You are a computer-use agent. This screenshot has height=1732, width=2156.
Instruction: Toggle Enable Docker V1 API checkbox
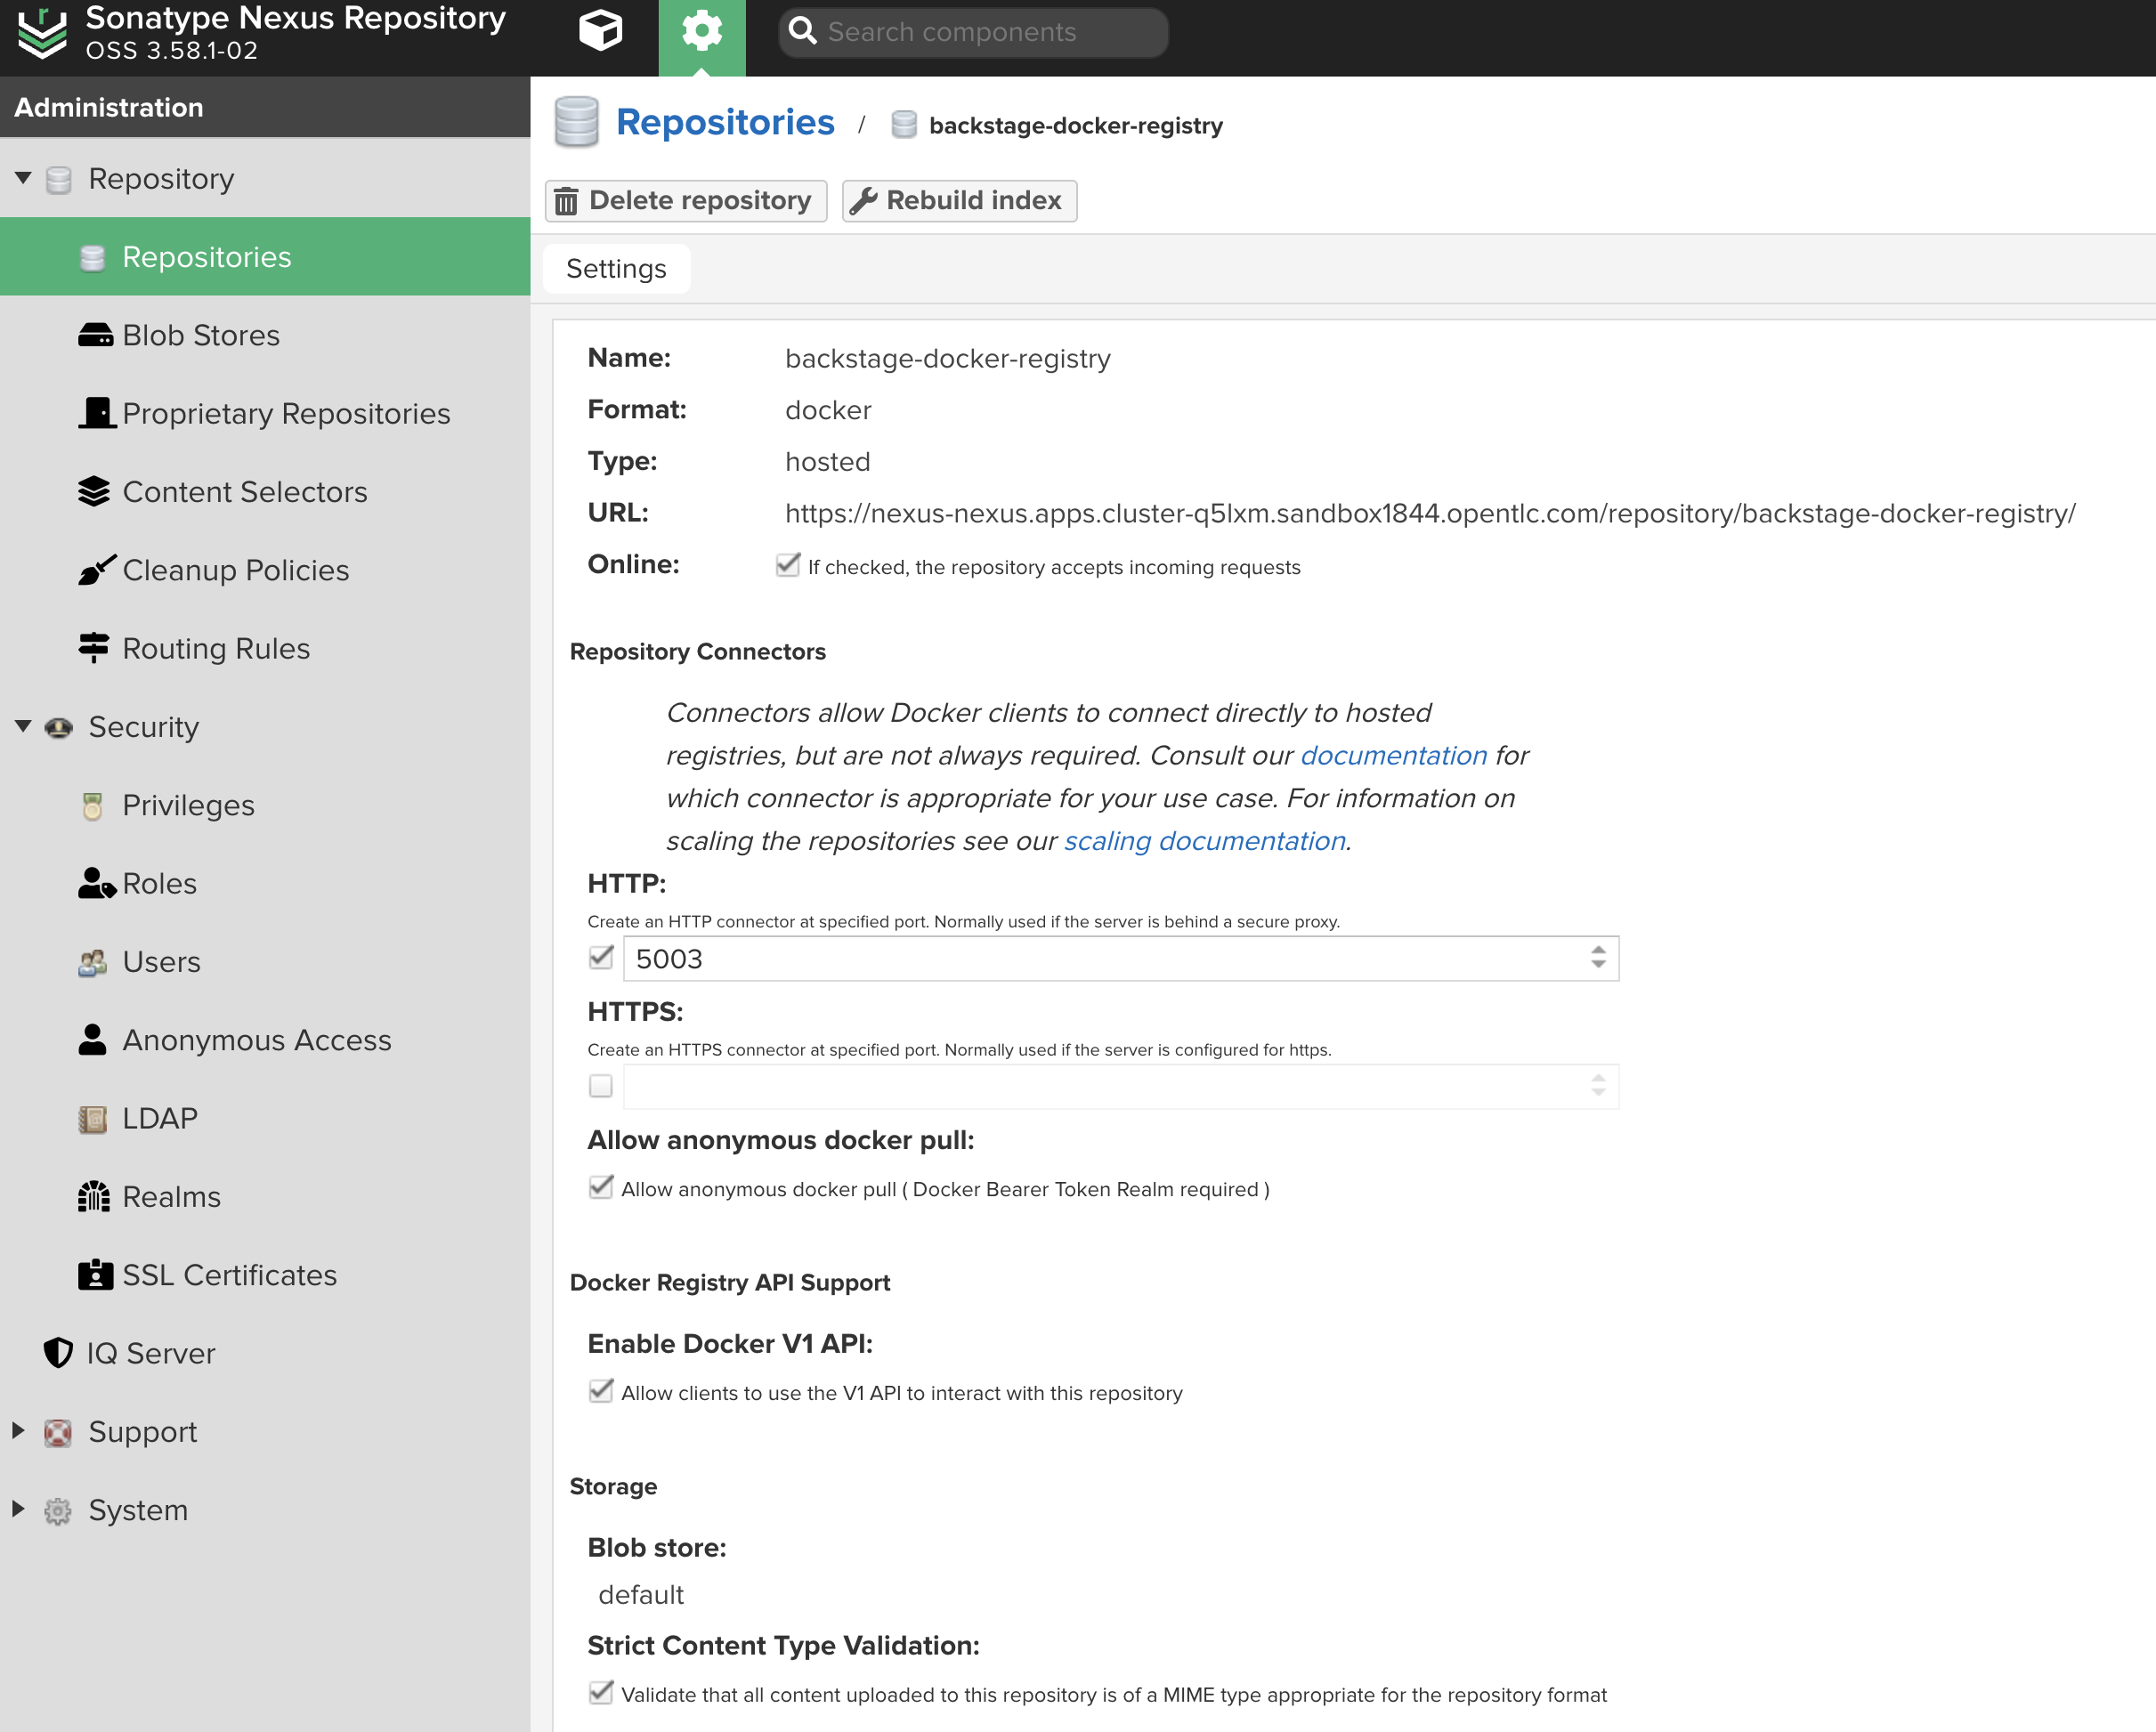coord(601,1391)
